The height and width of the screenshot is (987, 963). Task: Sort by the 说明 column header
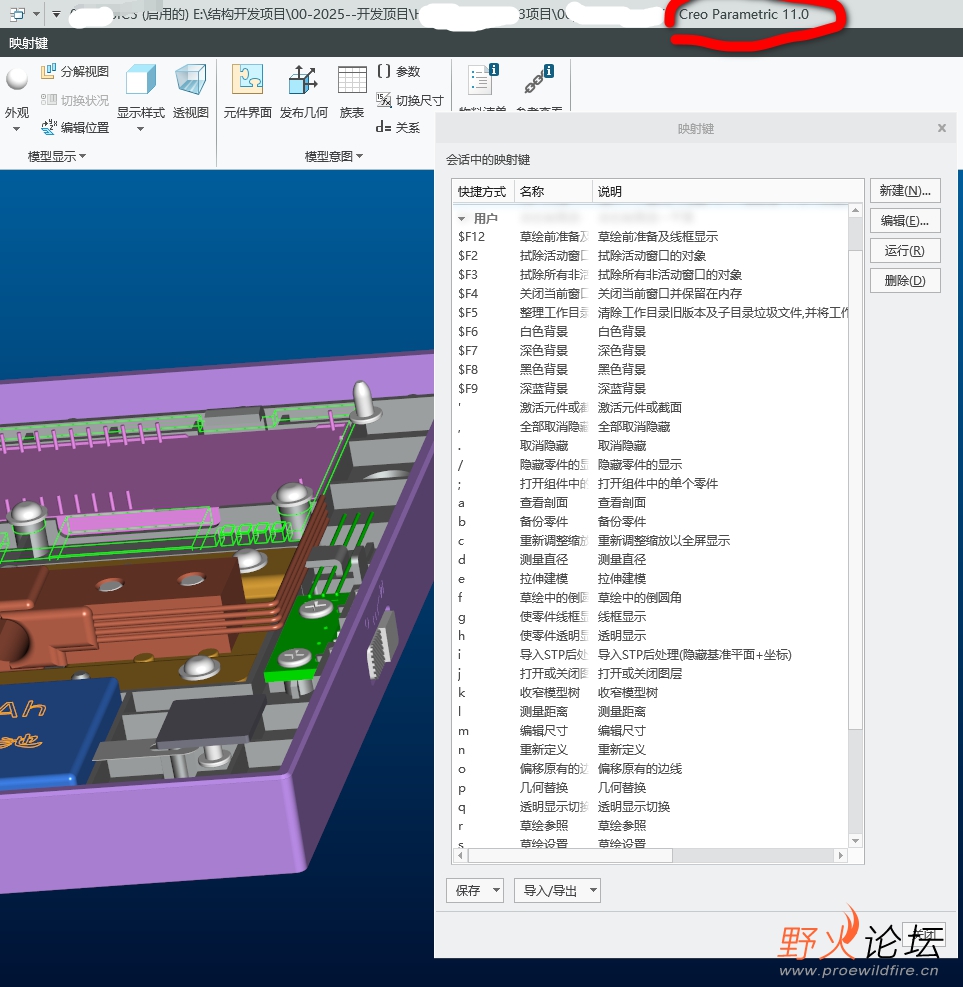click(727, 191)
